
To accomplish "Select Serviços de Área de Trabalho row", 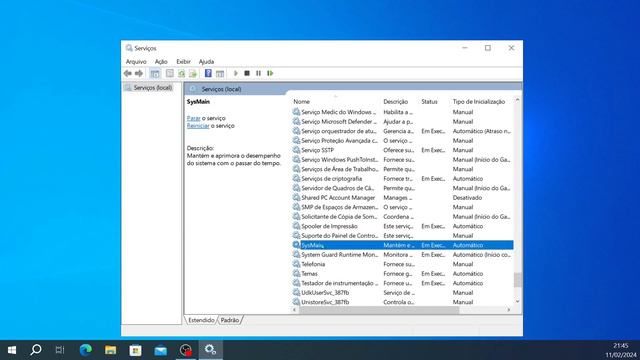I will point(402,169).
